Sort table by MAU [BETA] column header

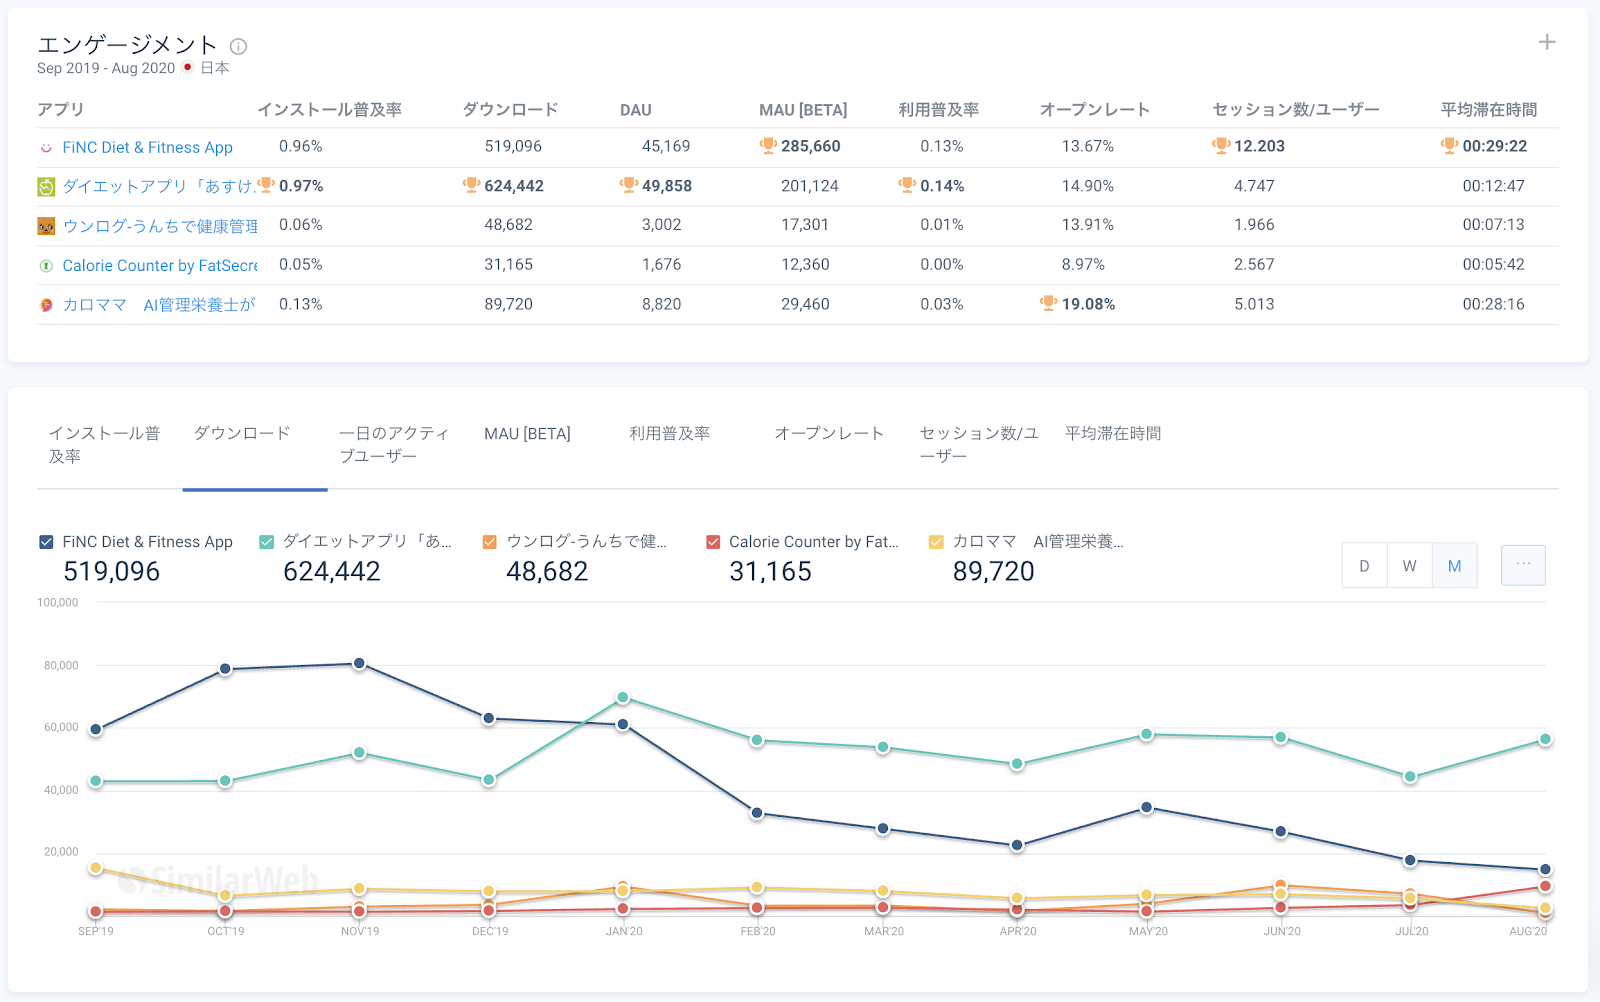pyautogui.click(x=803, y=110)
